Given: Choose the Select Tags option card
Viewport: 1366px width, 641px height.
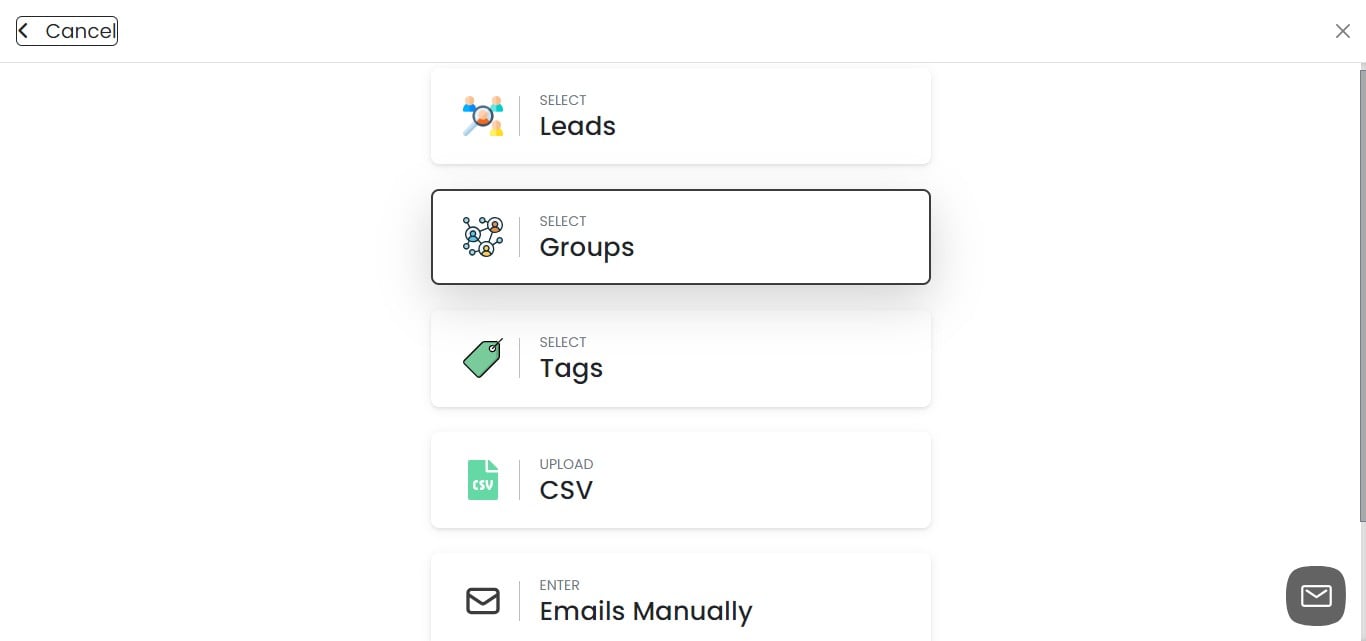Looking at the screenshot, I should (680, 358).
